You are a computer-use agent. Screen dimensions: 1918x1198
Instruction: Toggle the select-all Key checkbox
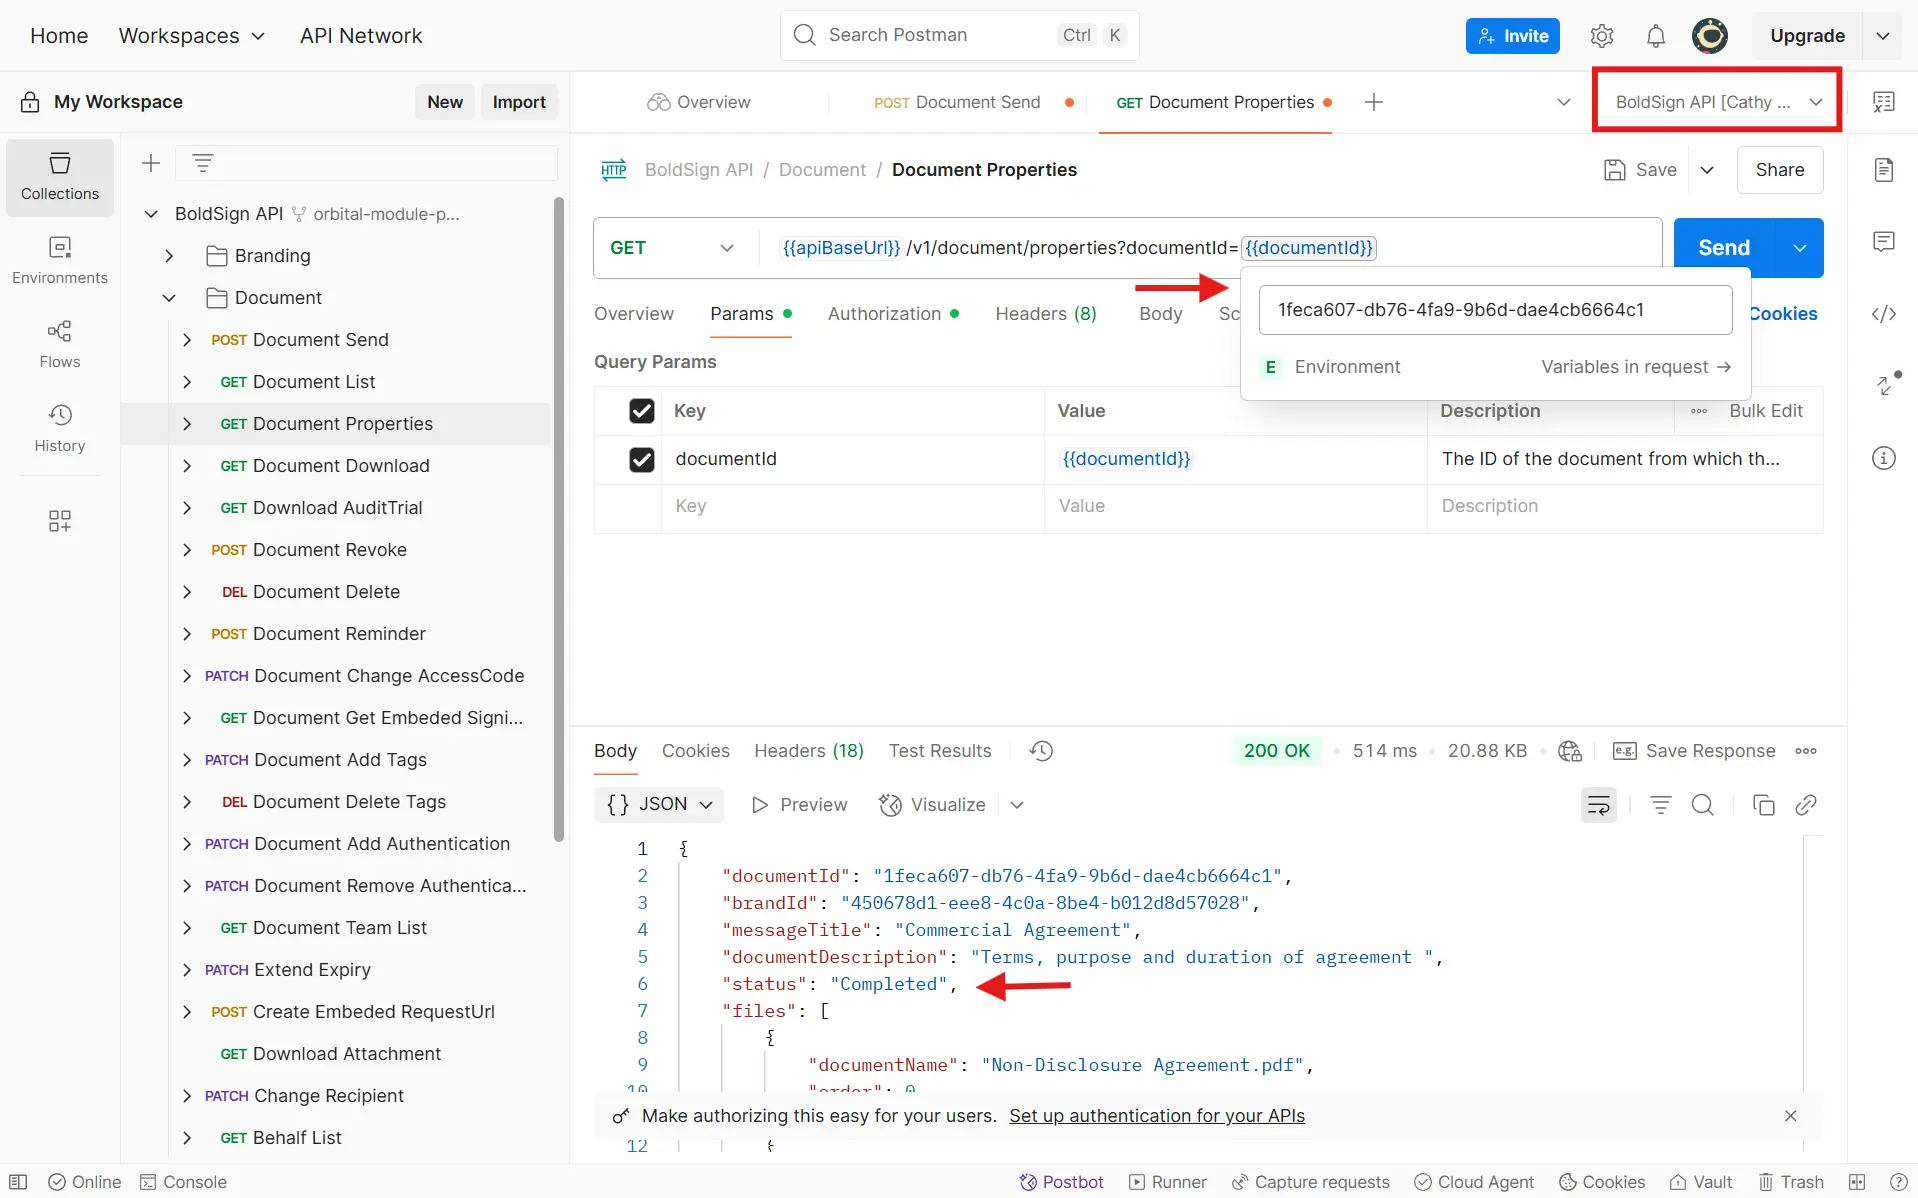pyautogui.click(x=642, y=411)
